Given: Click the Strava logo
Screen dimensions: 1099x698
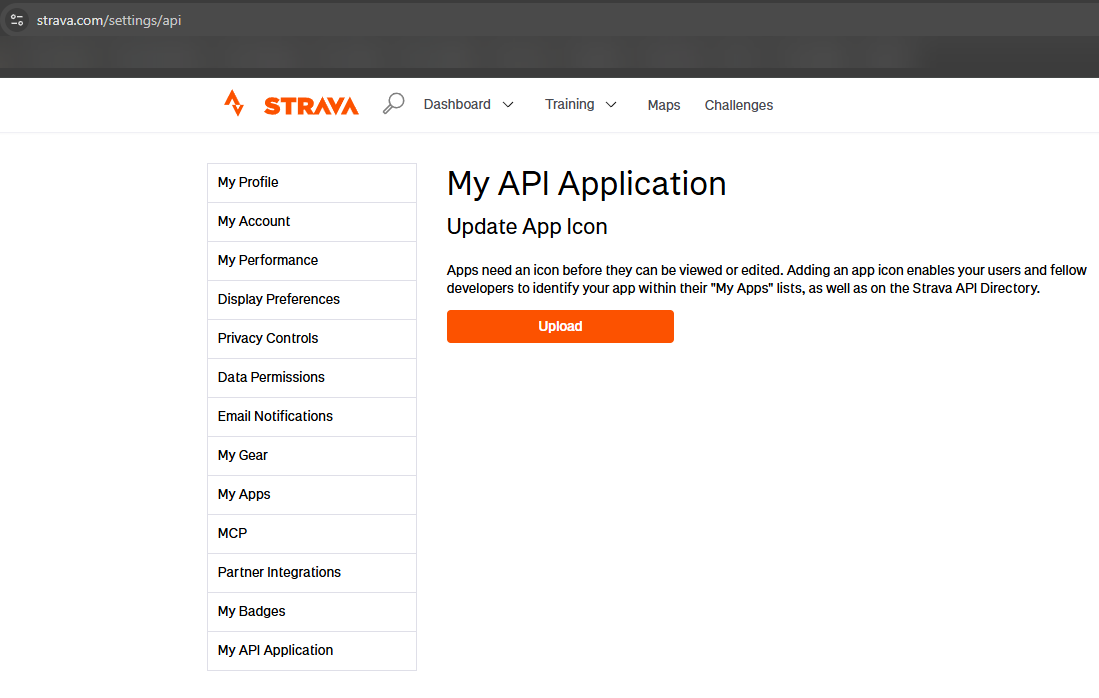Looking at the screenshot, I should pyautogui.click(x=291, y=104).
